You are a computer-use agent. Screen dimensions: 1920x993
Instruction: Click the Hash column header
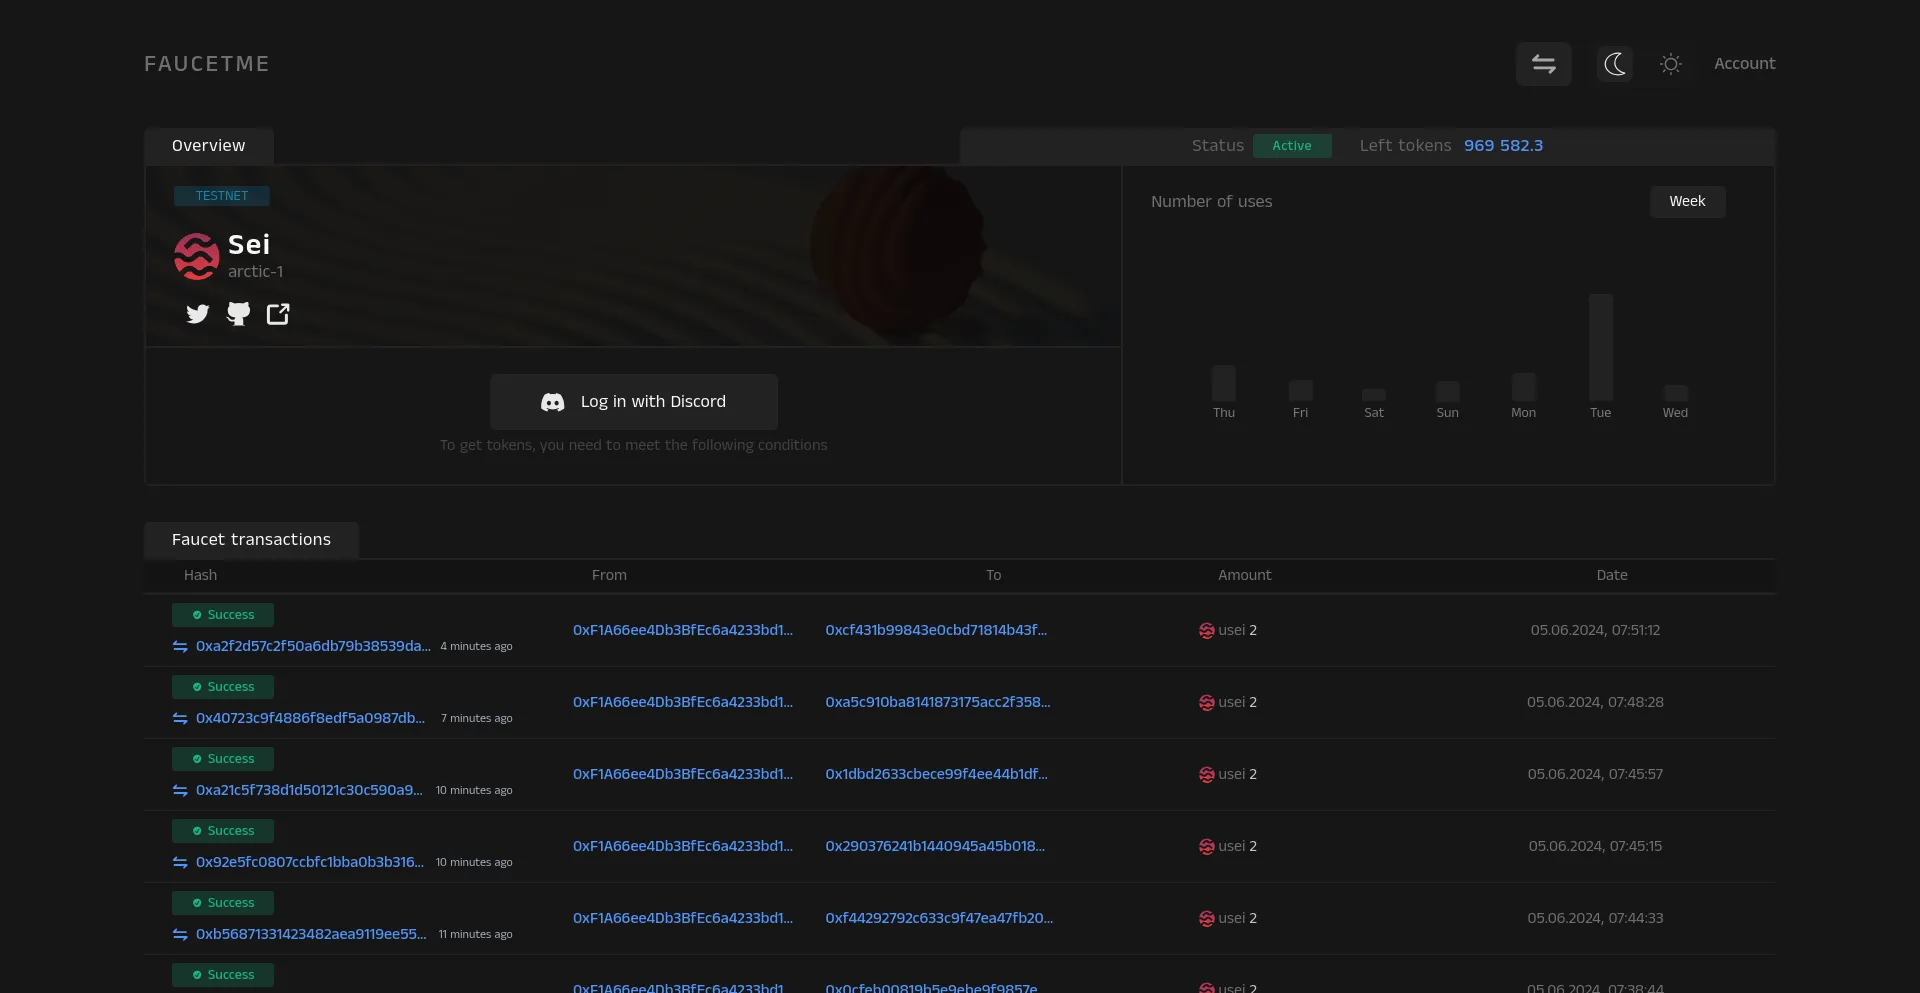pyautogui.click(x=200, y=575)
